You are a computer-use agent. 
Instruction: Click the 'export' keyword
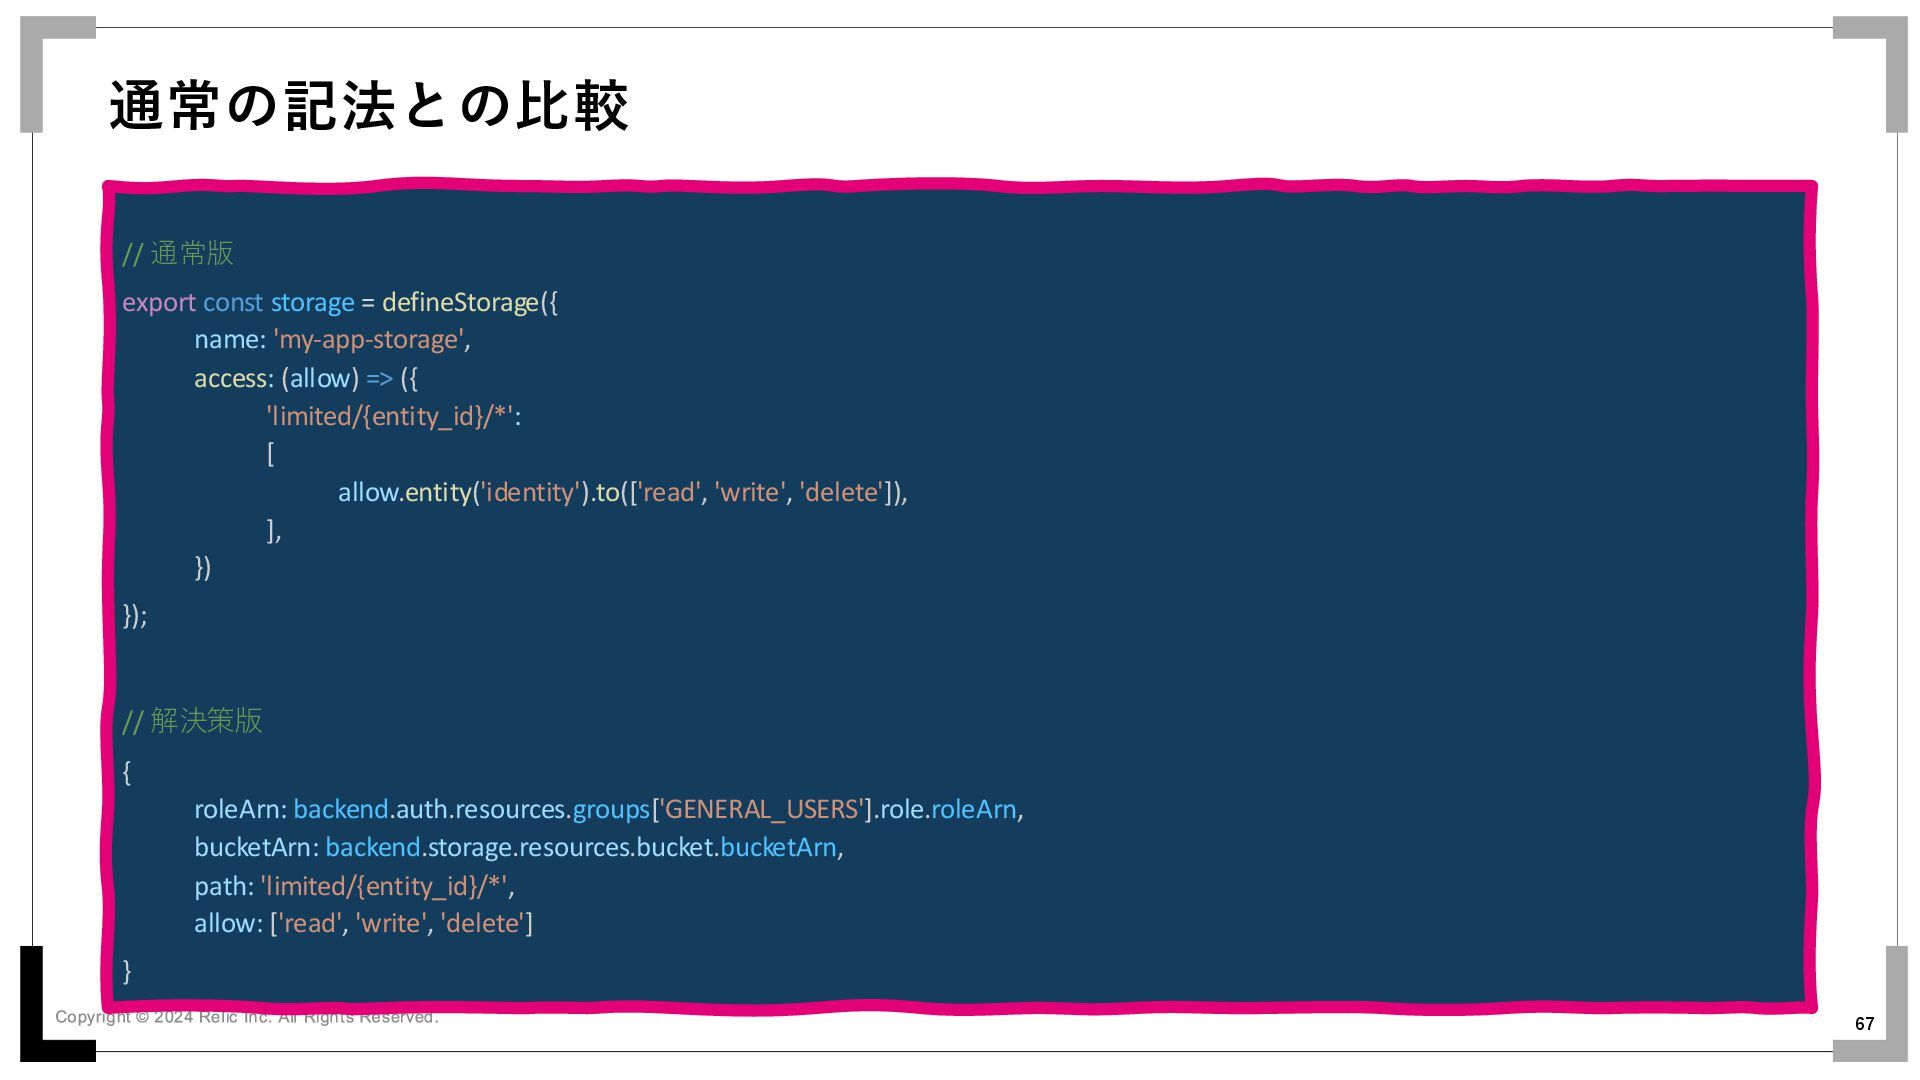(158, 302)
